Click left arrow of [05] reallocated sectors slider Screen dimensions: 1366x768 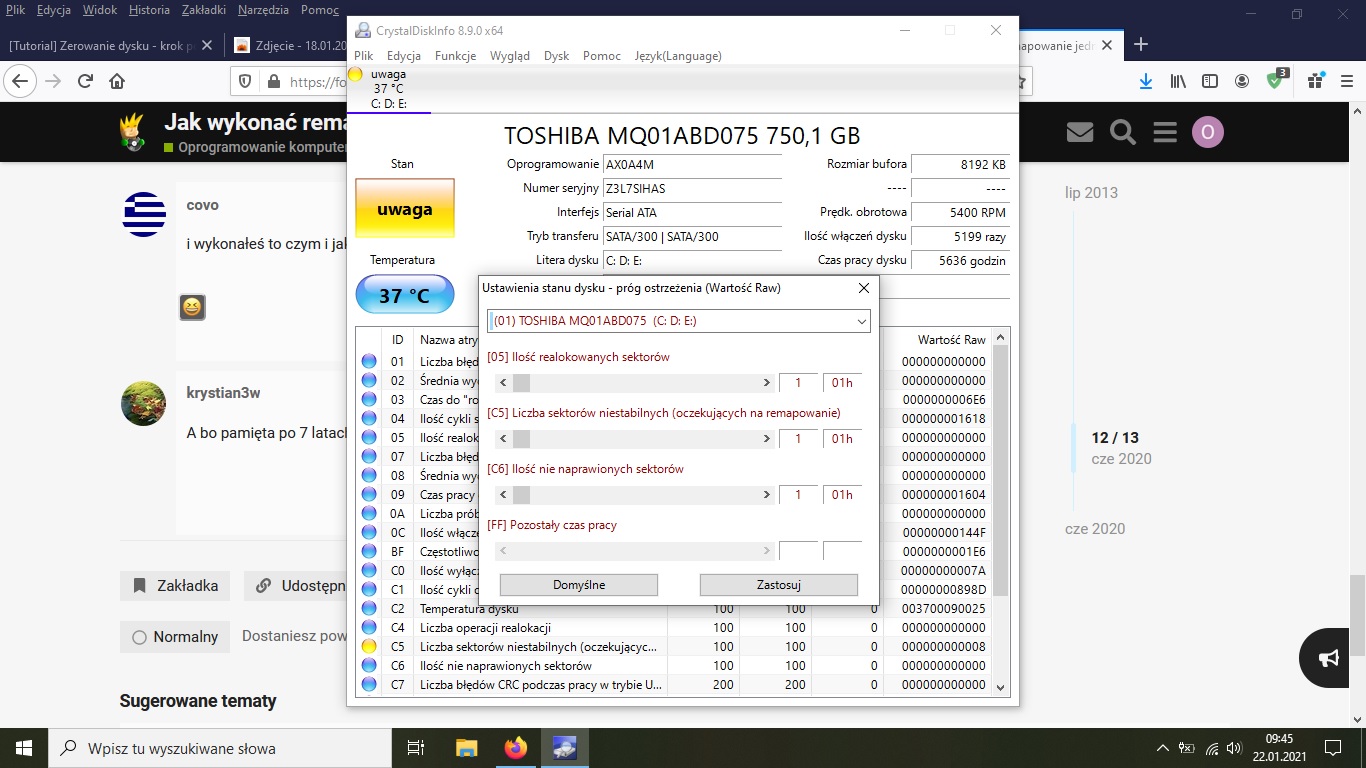pyautogui.click(x=503, y=383)
